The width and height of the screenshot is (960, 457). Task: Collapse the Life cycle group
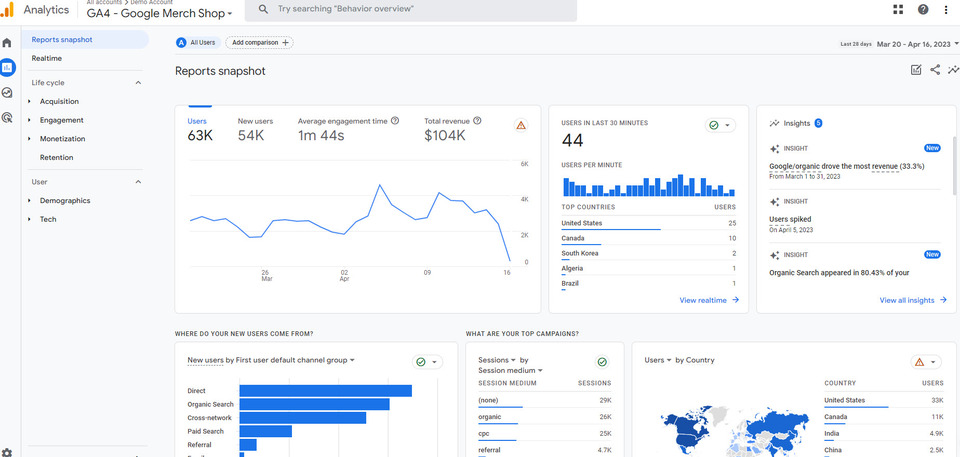coord(138,82)
